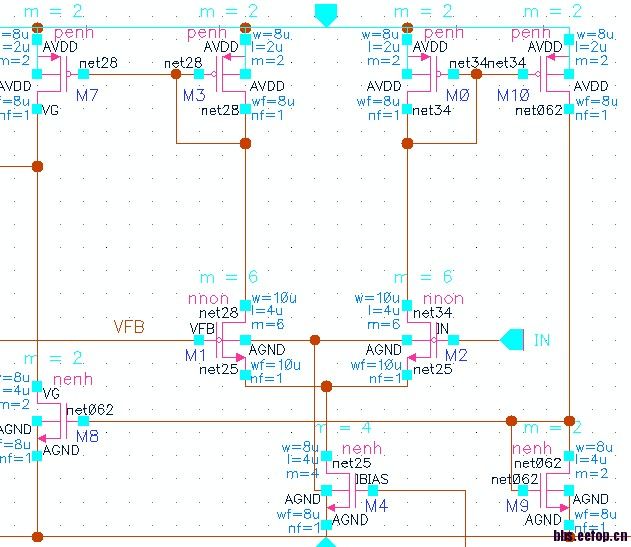The height and width of the screenshot is (547, 631).
Task: Click the net062 drain label below M10
Action: pyautogui.click(x=538, y=110)
